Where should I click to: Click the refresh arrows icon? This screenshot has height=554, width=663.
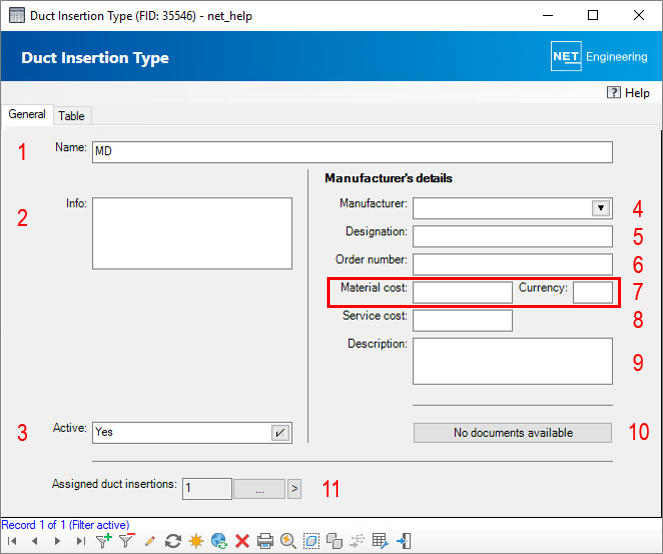click(x=173, y=541)
